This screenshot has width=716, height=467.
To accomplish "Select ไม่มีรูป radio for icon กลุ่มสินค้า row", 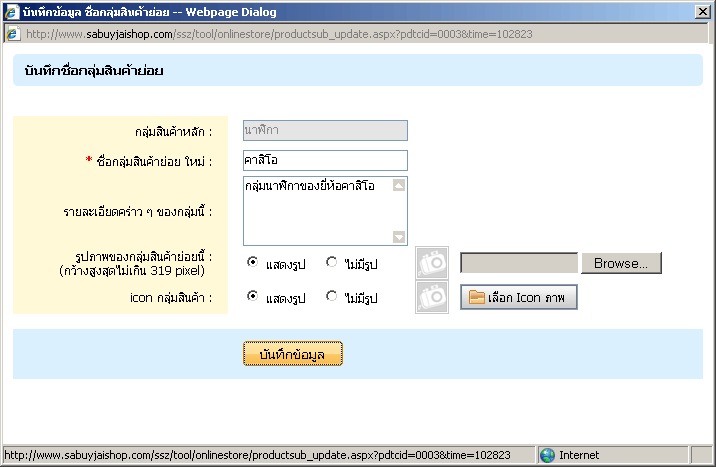I will 332,296.
